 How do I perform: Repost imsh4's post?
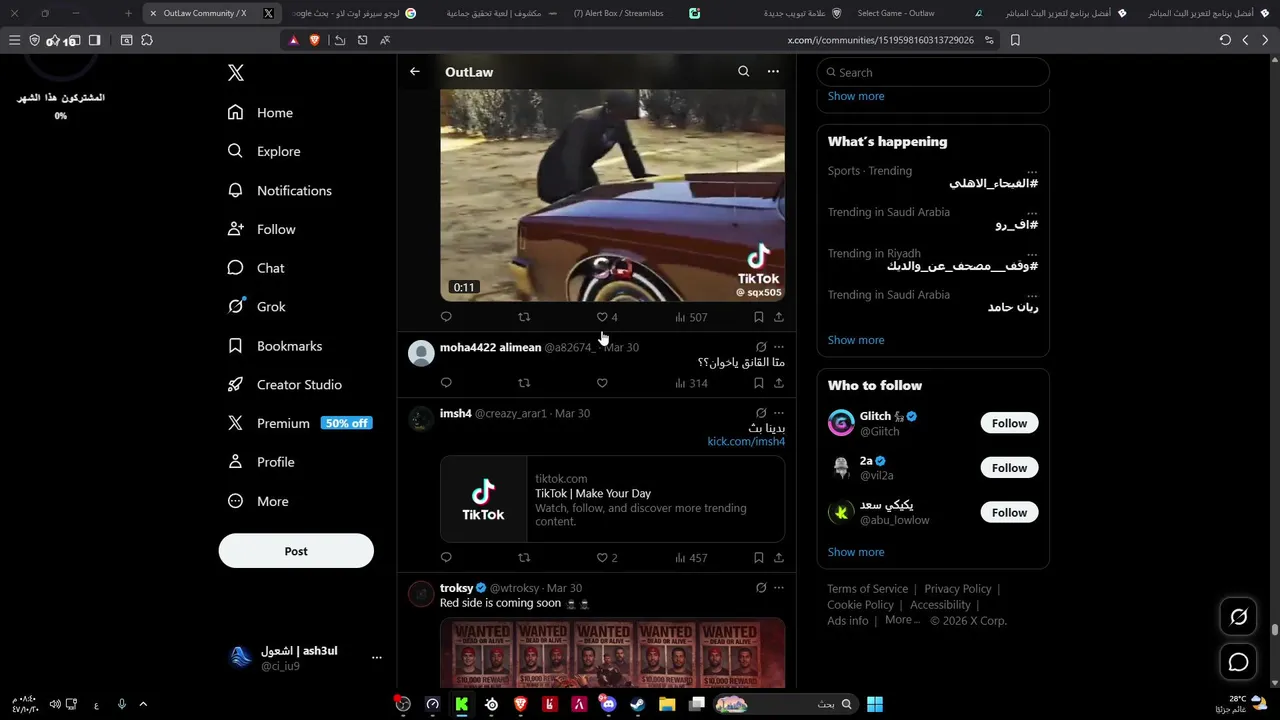click(524, 558)
